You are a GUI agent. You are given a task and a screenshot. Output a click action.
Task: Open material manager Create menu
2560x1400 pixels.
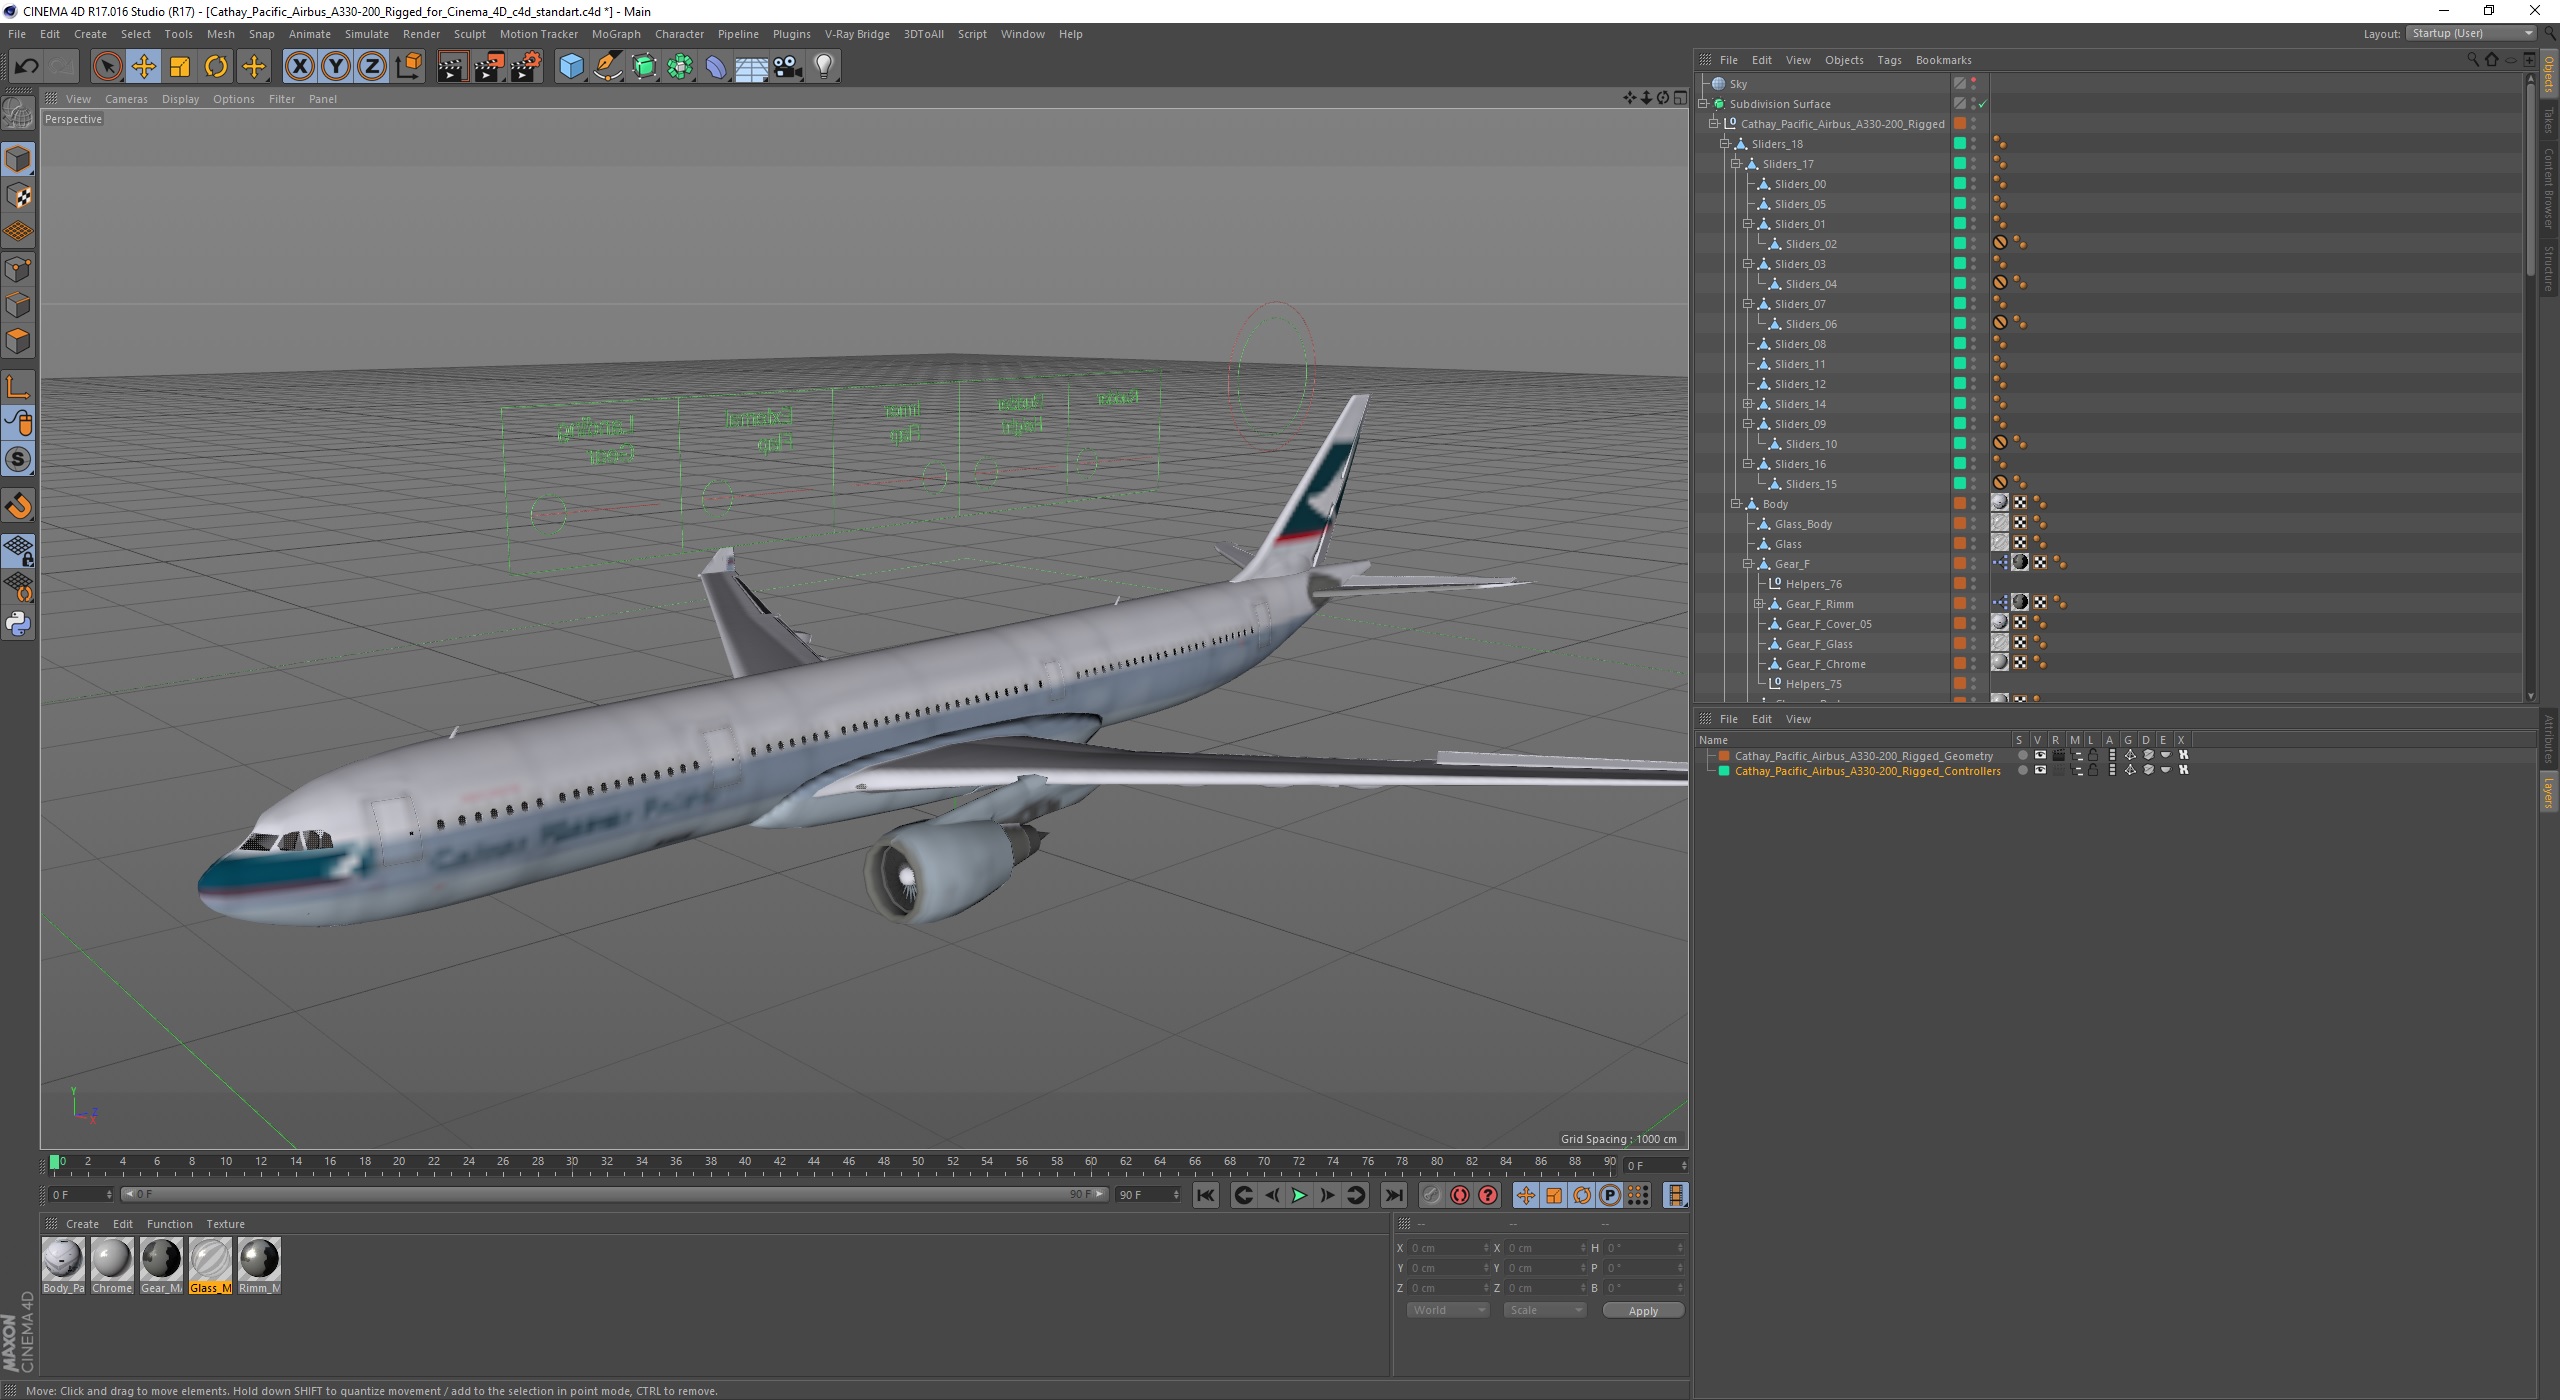click(82, 1224)
